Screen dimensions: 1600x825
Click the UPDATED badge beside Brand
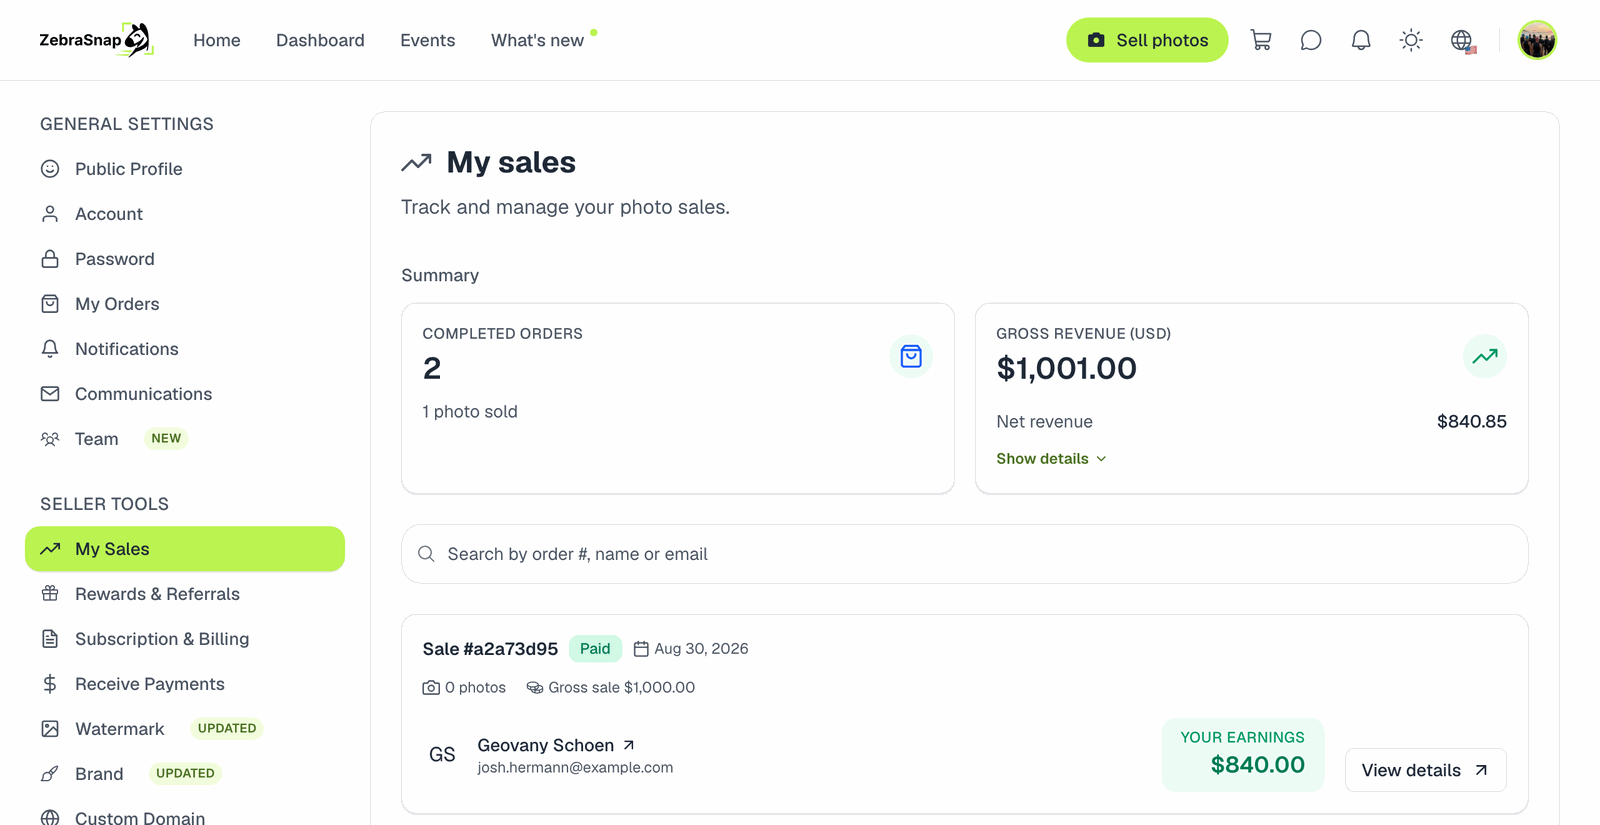(x=185, y=773)
